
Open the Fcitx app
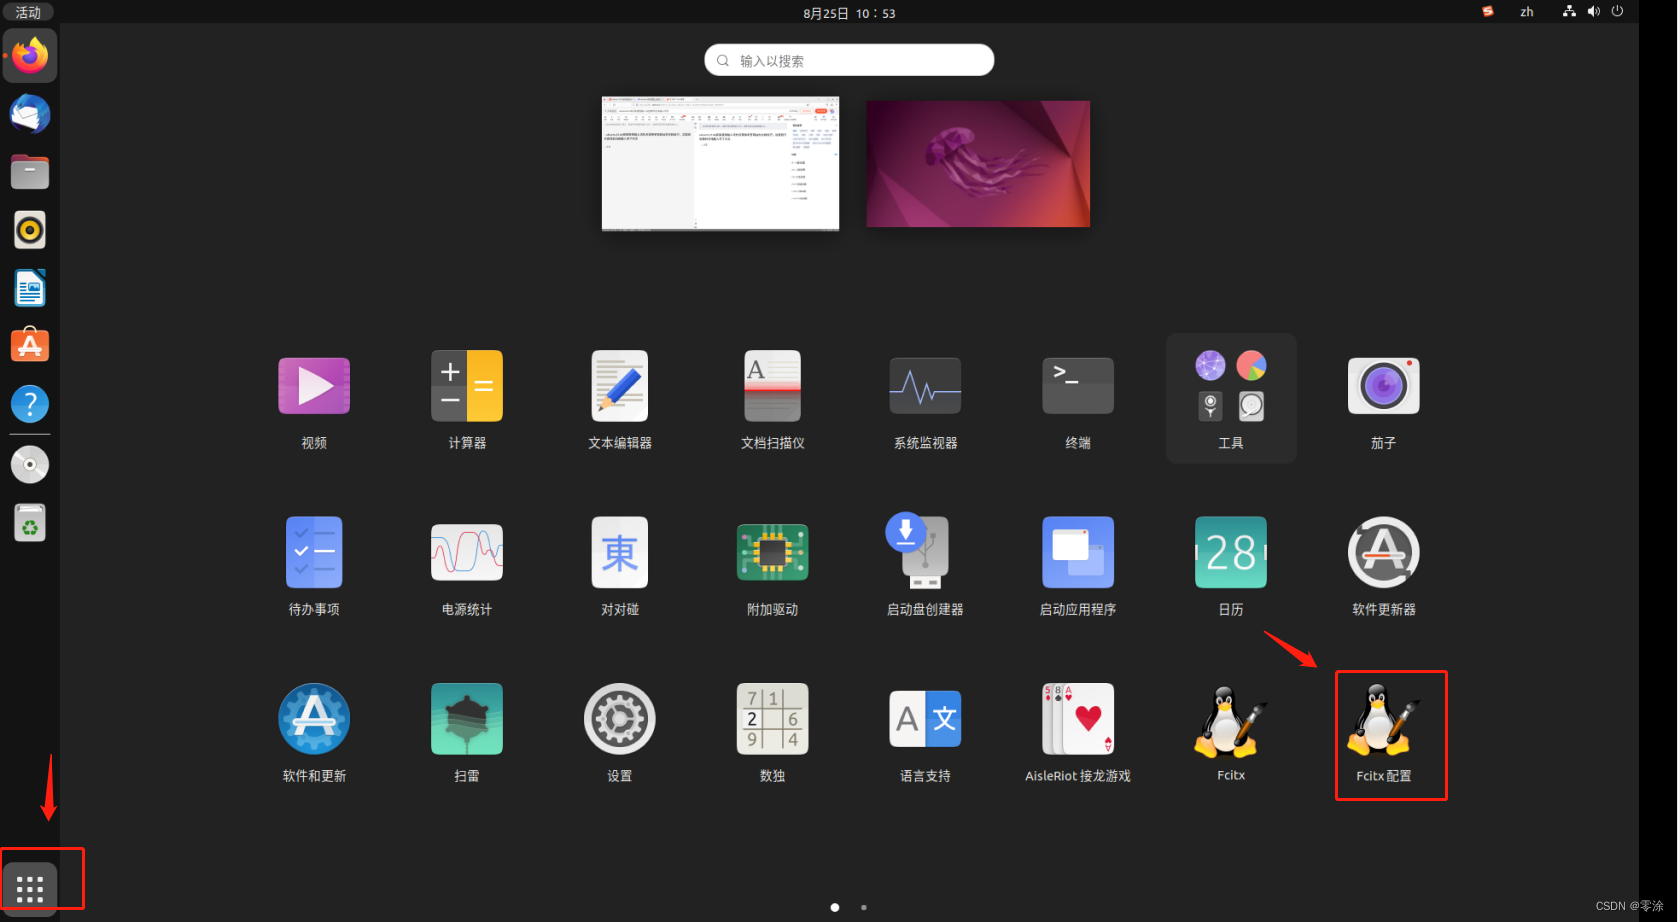[x=1231, y=721]
